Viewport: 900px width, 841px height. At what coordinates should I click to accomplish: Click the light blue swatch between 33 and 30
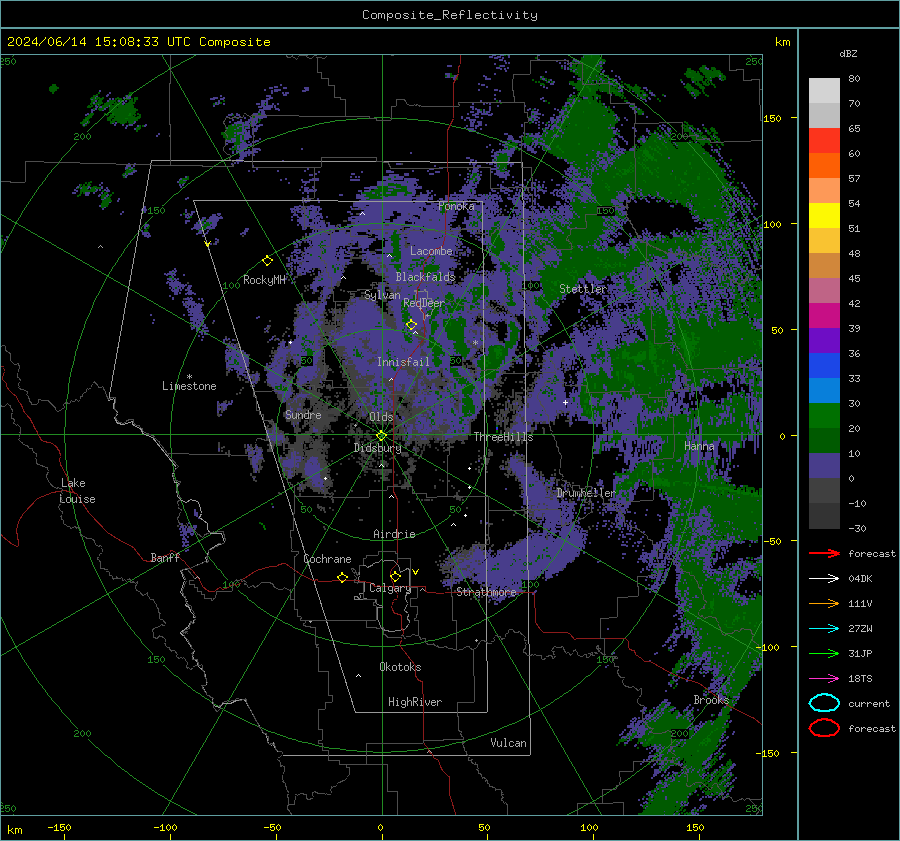tap(824, 390)
